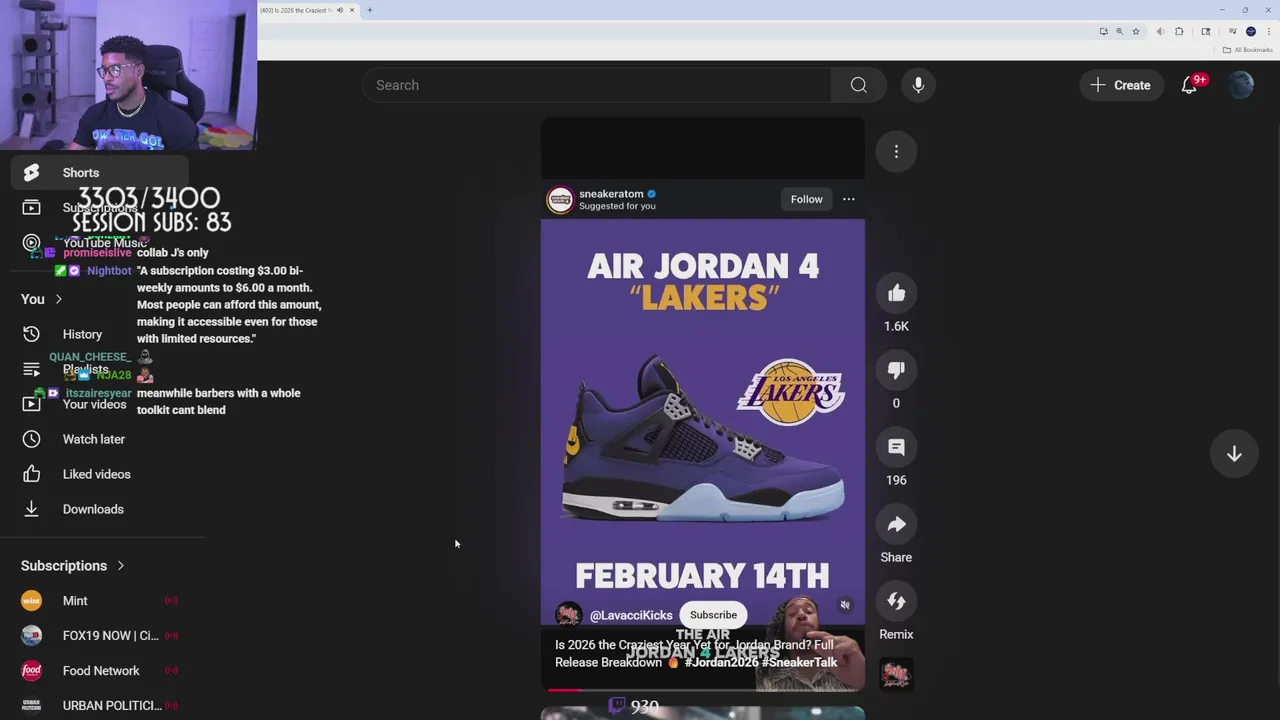Expand the Subscriptions section chevron
Image resolution: width=1280 pixels, height=720 pixels.
tap(120, 566)
